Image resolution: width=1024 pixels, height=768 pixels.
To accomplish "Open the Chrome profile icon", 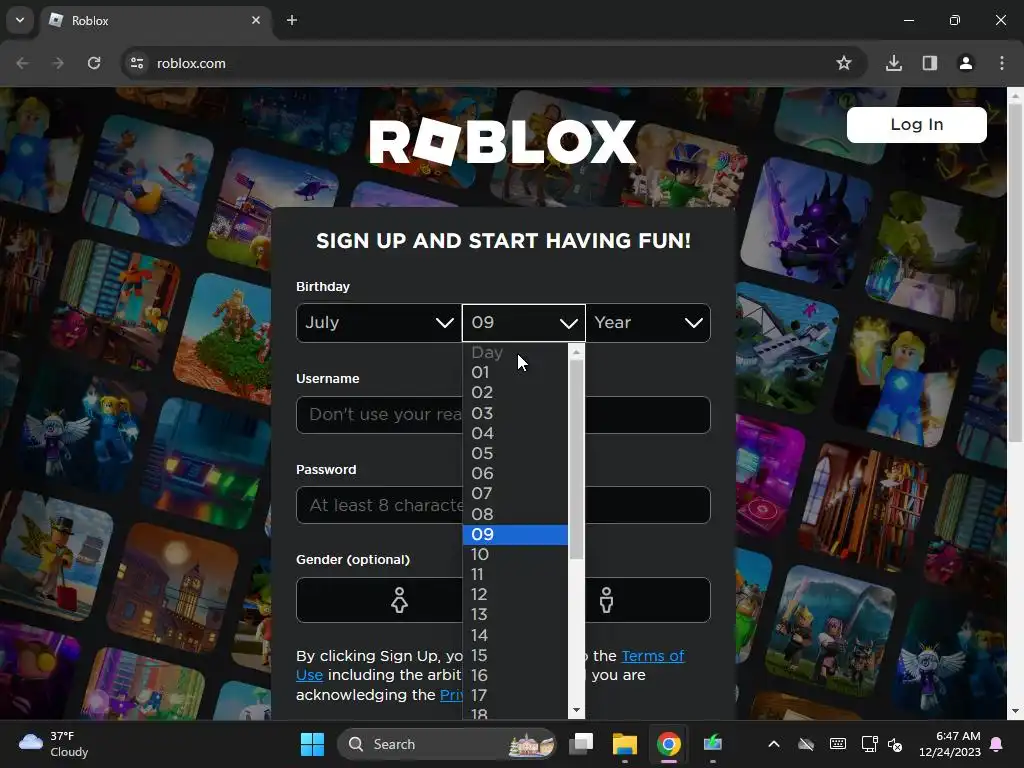I will [966, 63].
